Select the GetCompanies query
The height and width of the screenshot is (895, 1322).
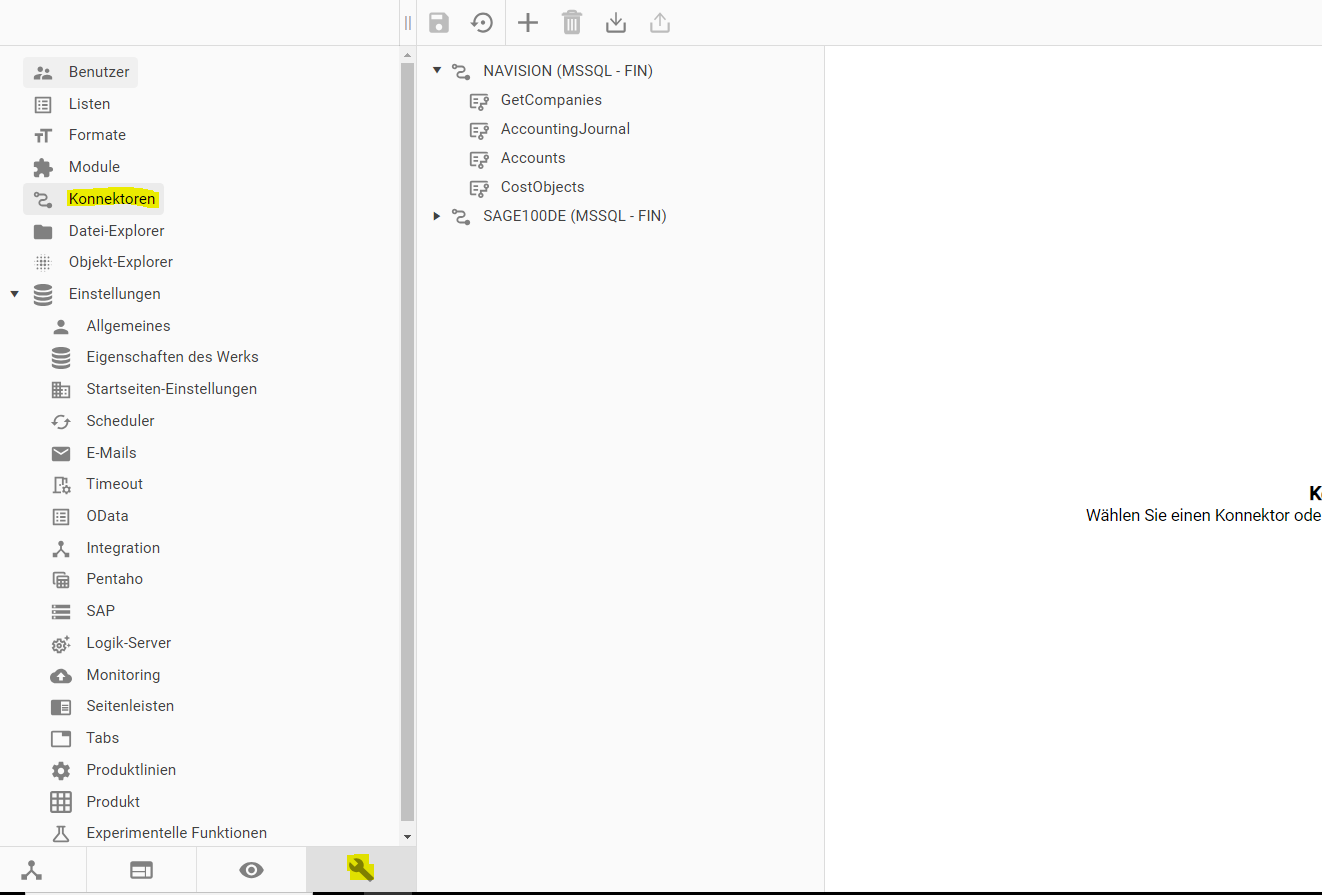click(551, 100)
